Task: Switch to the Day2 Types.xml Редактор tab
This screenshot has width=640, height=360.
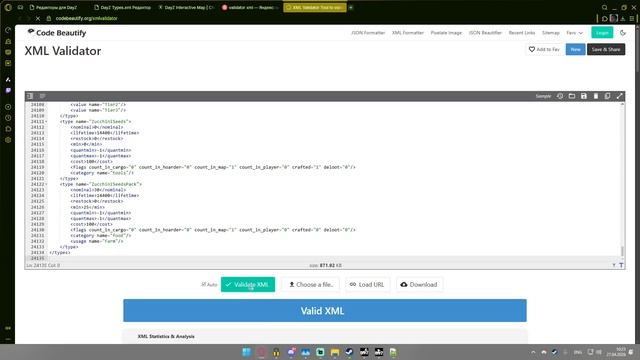Action: pyautogui.click(x=122, y=7)
